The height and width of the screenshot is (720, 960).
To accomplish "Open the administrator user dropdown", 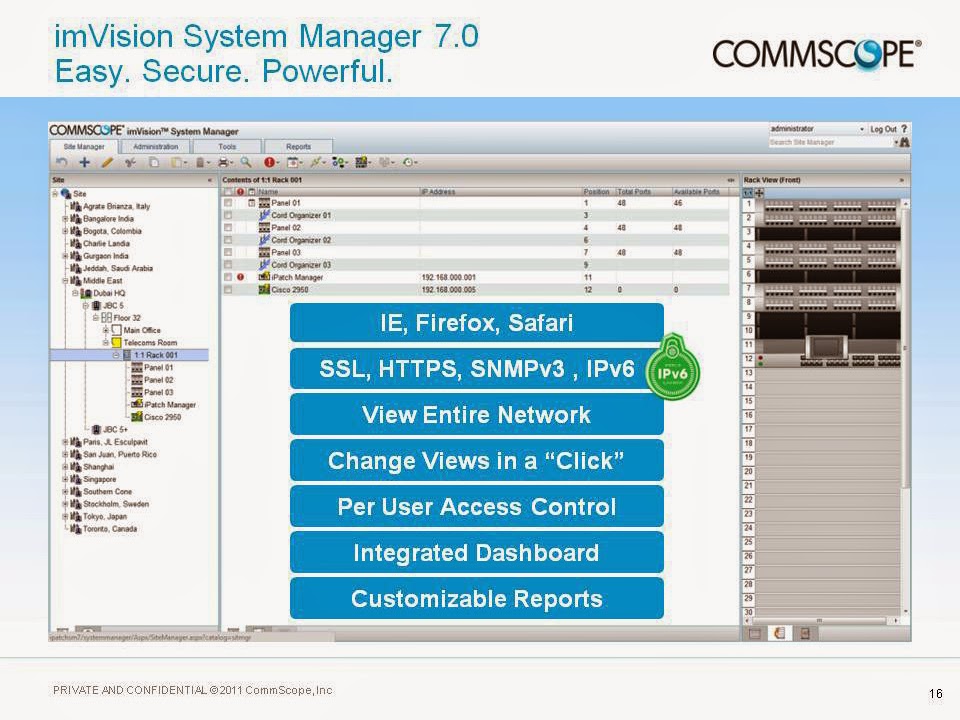I will pos(862,130).
